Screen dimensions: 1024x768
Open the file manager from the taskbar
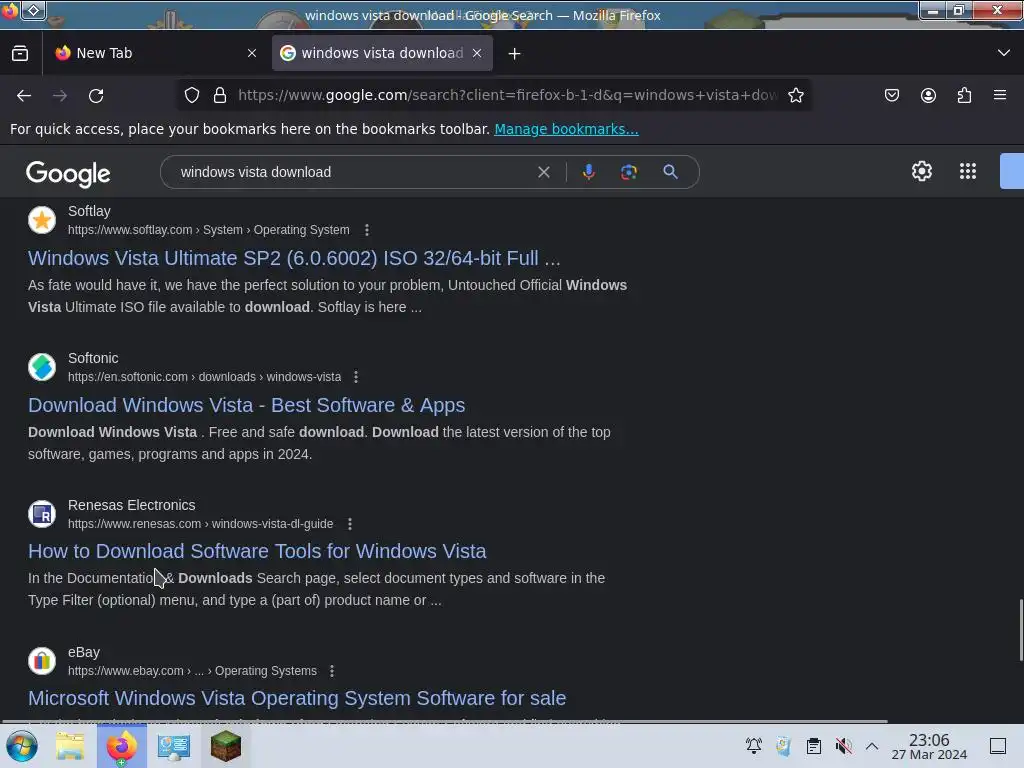coord(70,746)
